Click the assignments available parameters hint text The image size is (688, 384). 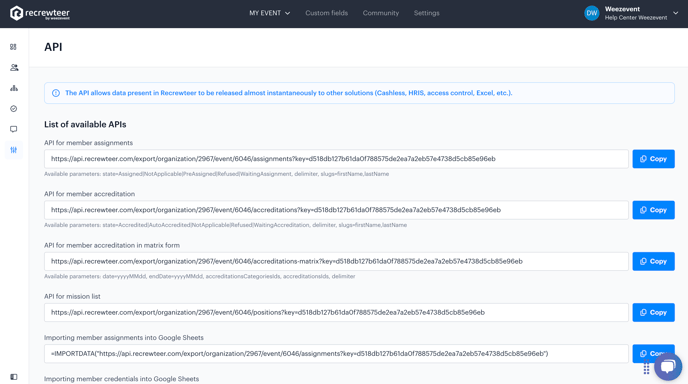pos(216,174)
